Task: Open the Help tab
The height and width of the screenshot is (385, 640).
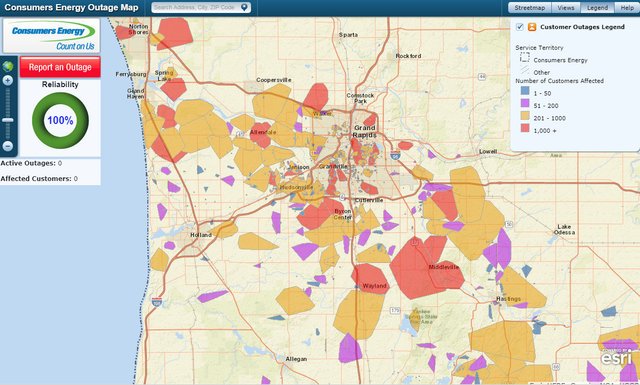Action: (x=627, y=8)
